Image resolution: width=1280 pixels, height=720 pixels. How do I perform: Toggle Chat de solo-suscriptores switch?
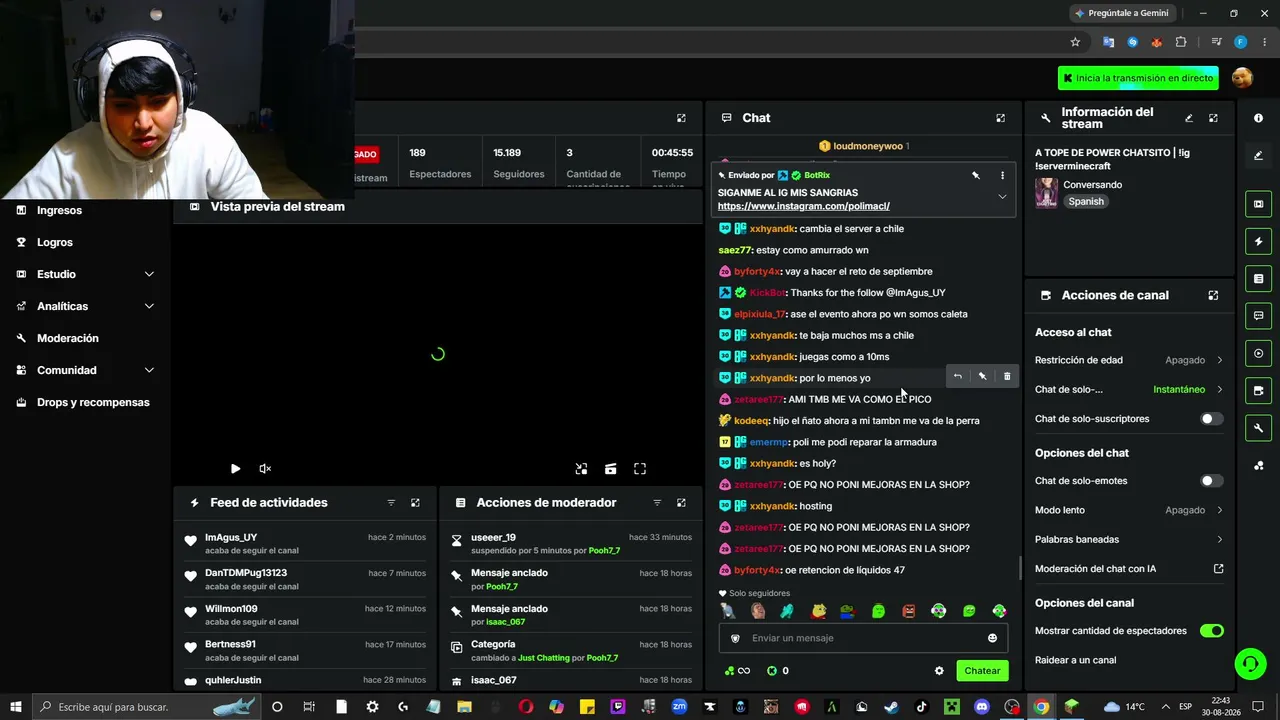pyautogui.click(x=1211, y=419)
